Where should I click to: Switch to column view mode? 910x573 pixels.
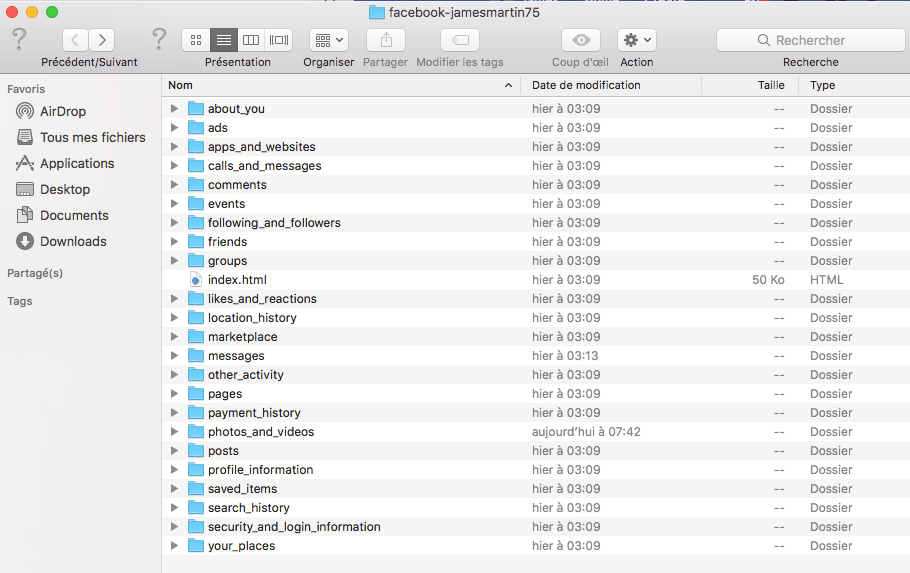pos(251,40)
